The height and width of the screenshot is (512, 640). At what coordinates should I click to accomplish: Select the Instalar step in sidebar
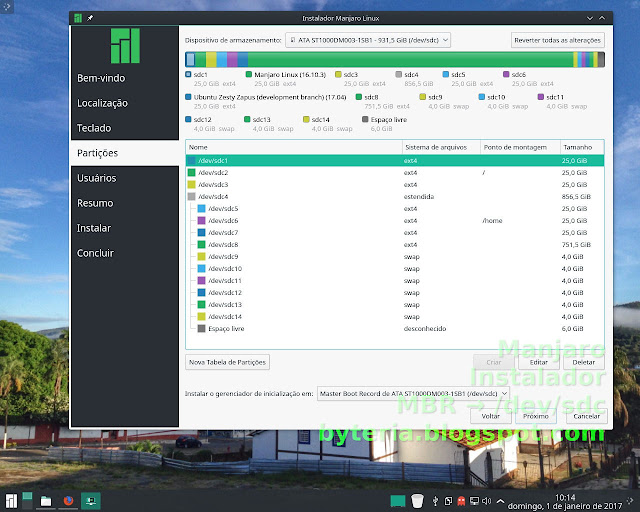click(125, 228)
